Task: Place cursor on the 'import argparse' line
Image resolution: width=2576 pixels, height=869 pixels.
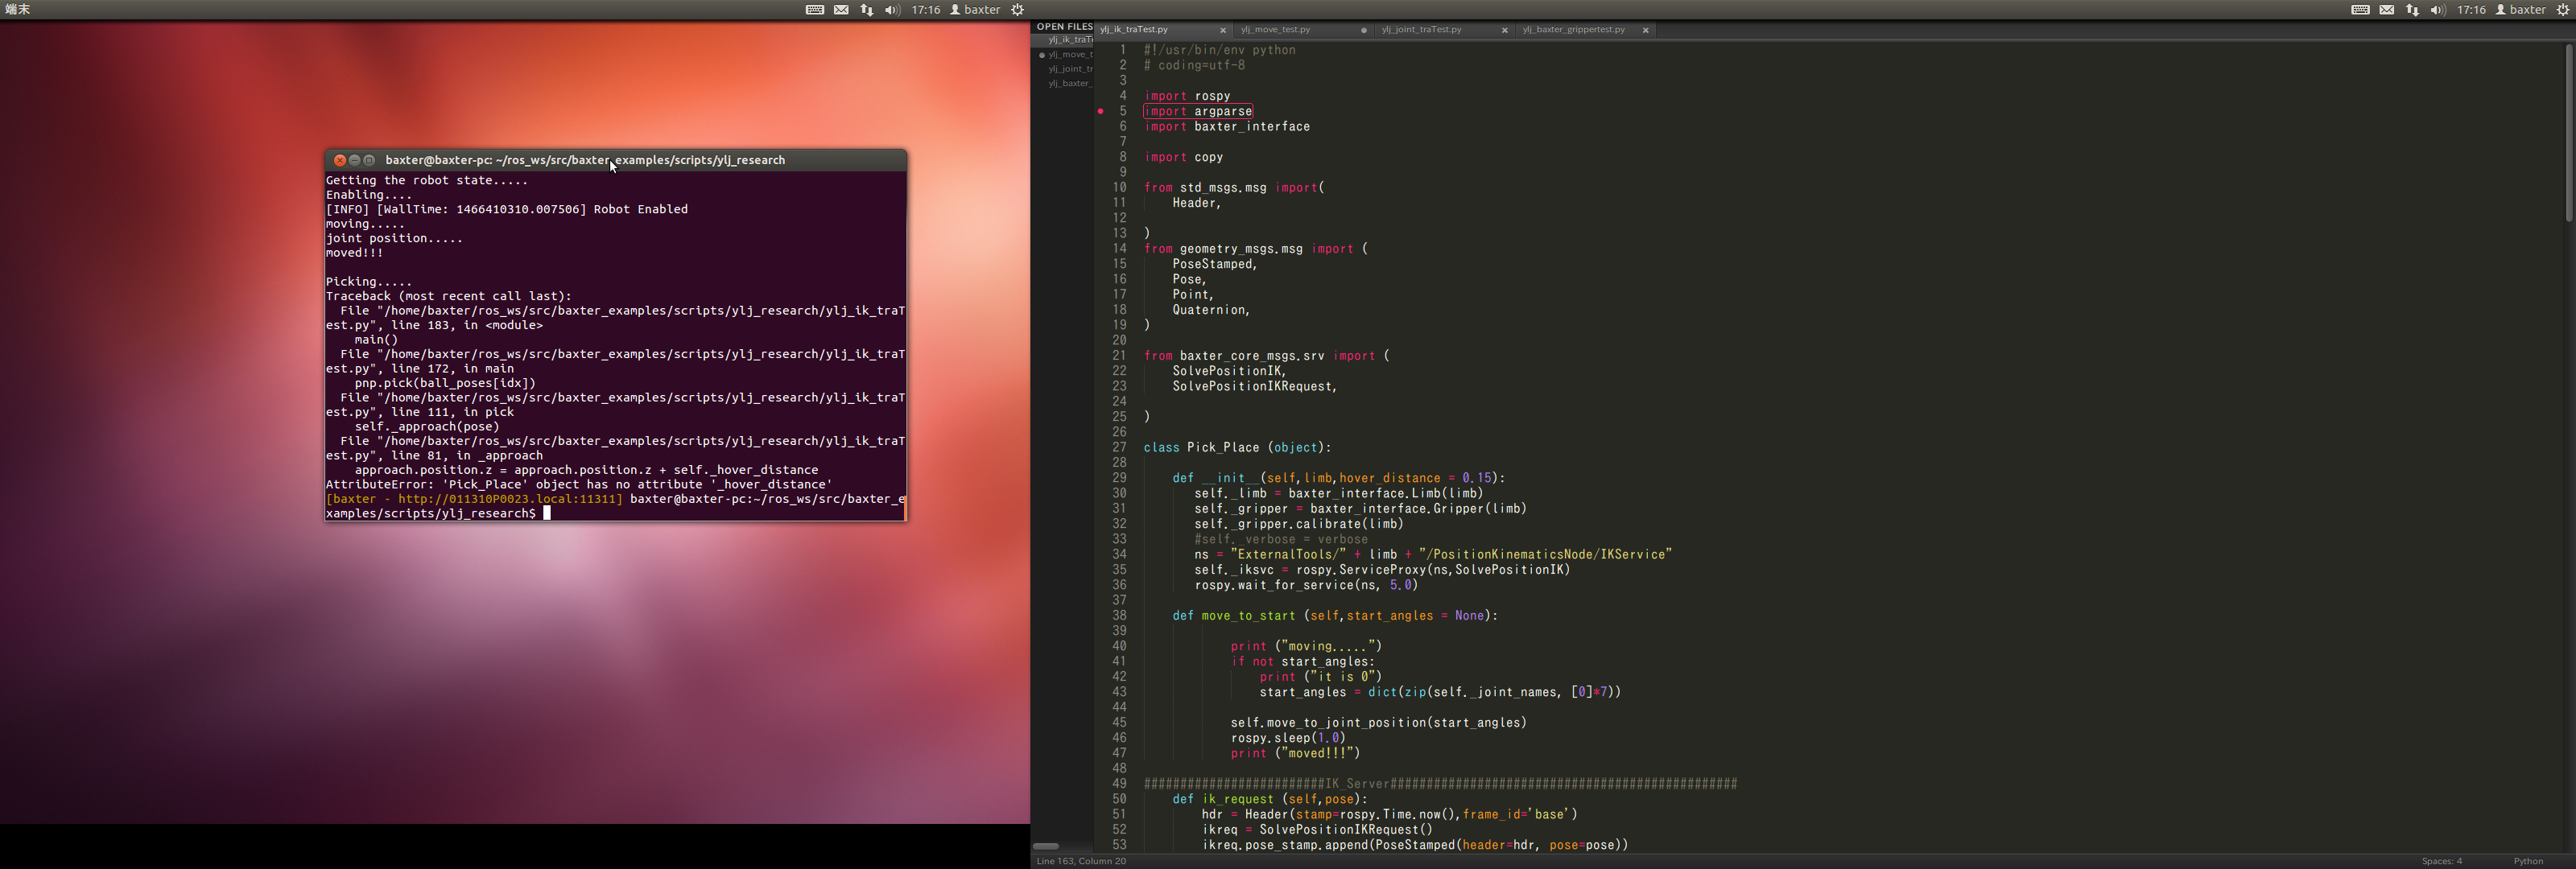Action: (x=1198, y=111)
